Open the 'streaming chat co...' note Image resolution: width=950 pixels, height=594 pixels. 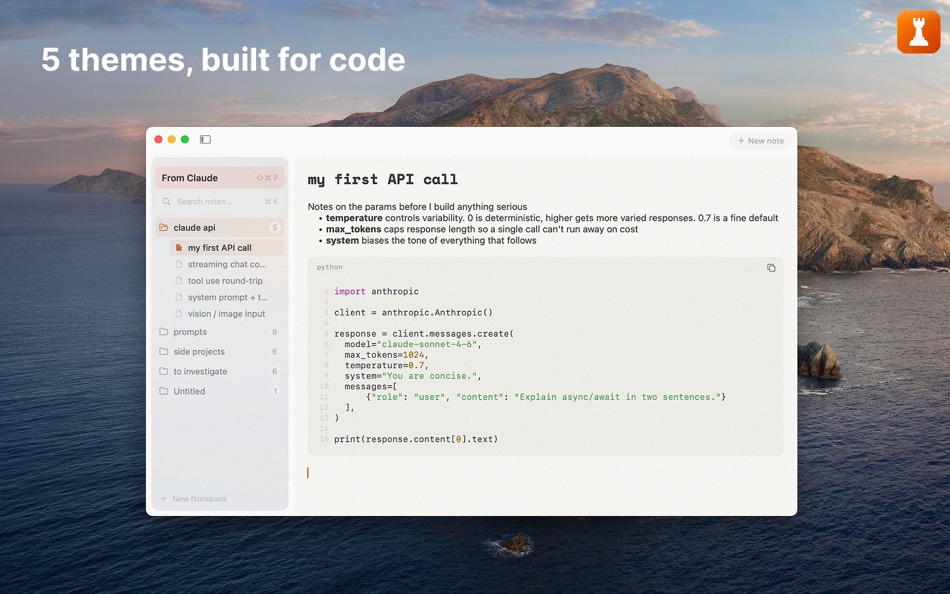[x=227, y=264]
